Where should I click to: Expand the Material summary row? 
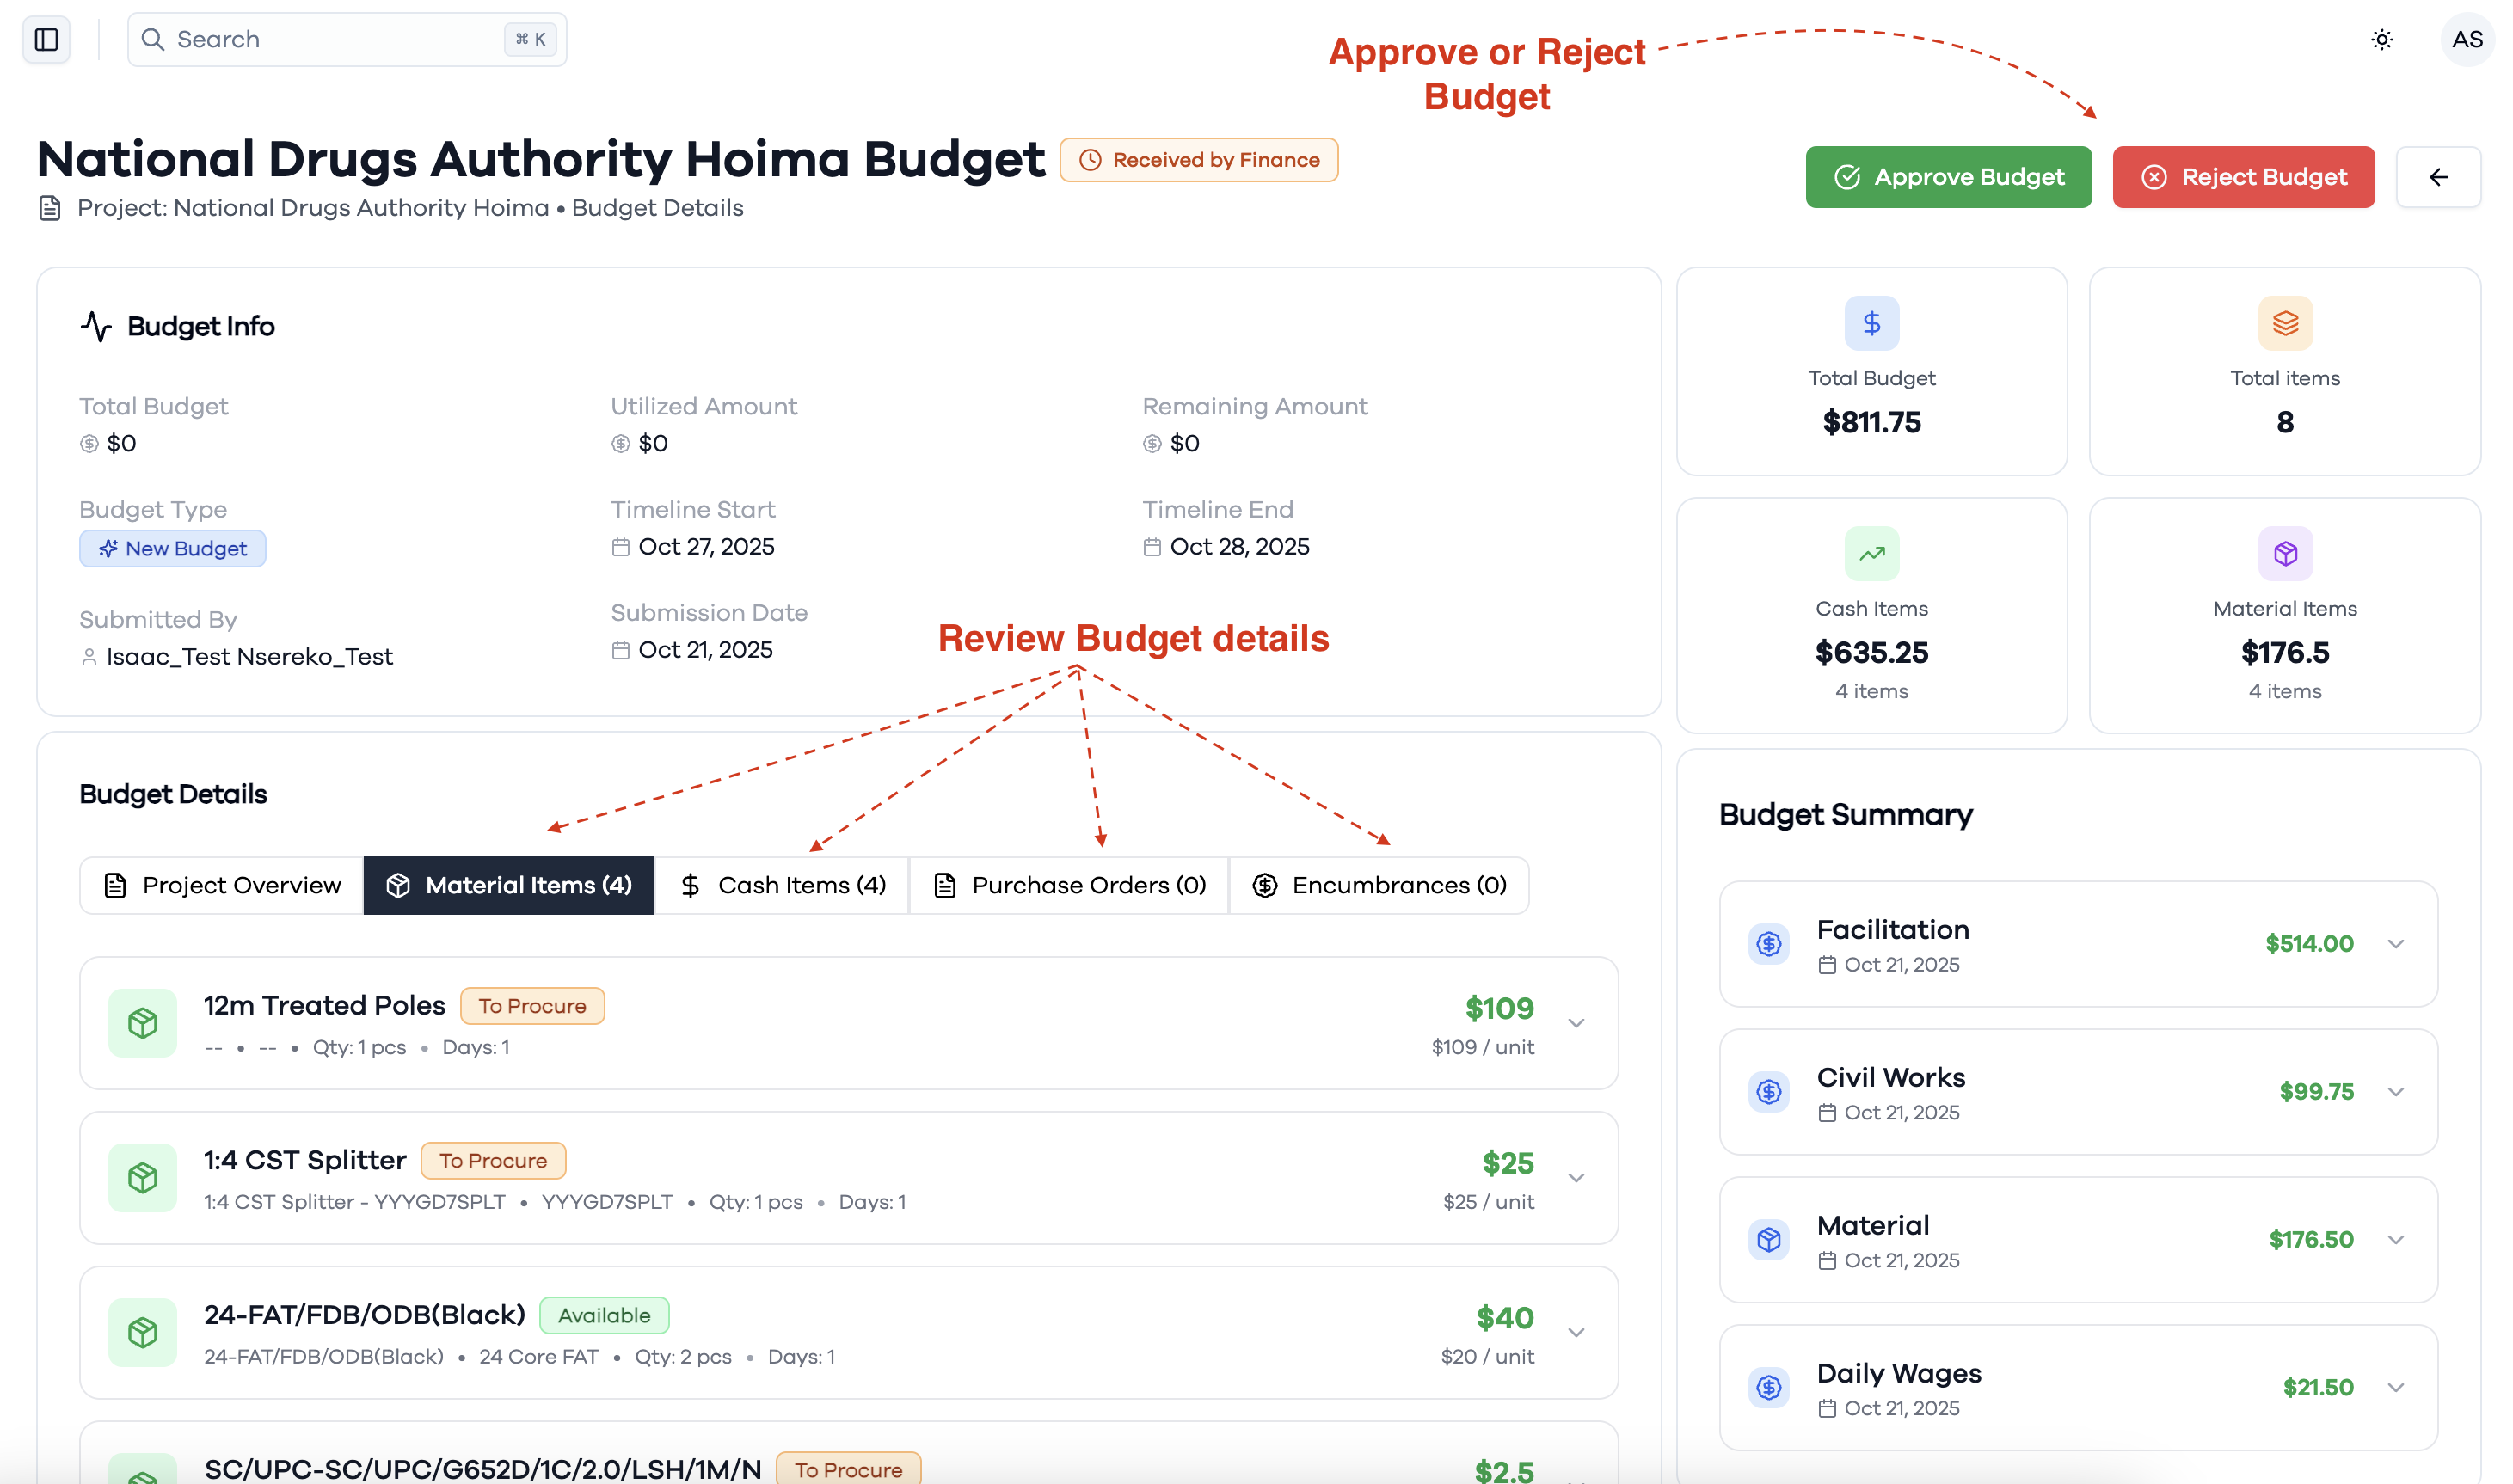point(2395,1239)
